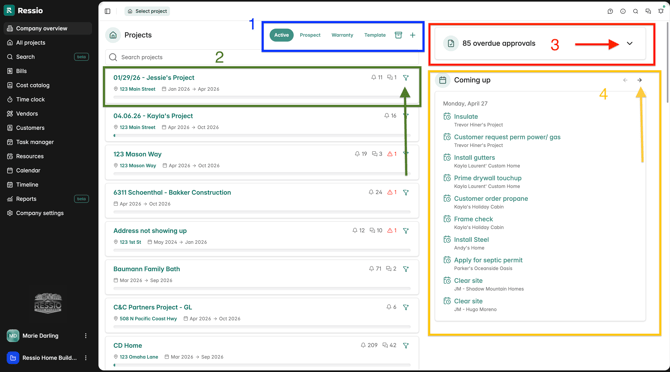670x372 pixels.
Task: Open Timeline in sidebar
Action: pos(48,185)
